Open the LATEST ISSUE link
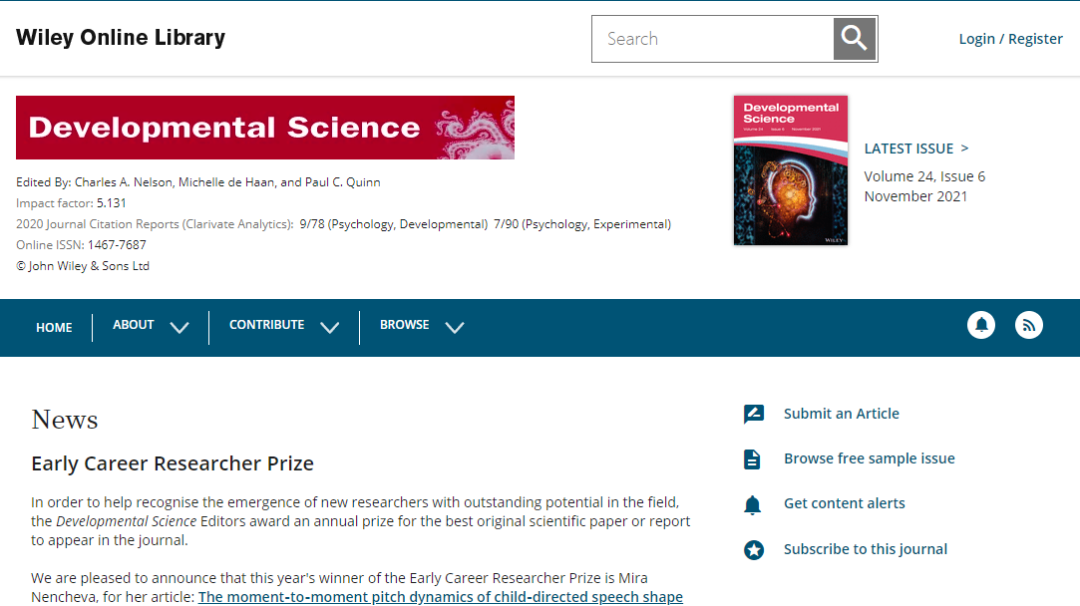The image size is (1080, 606). (915, 148)
